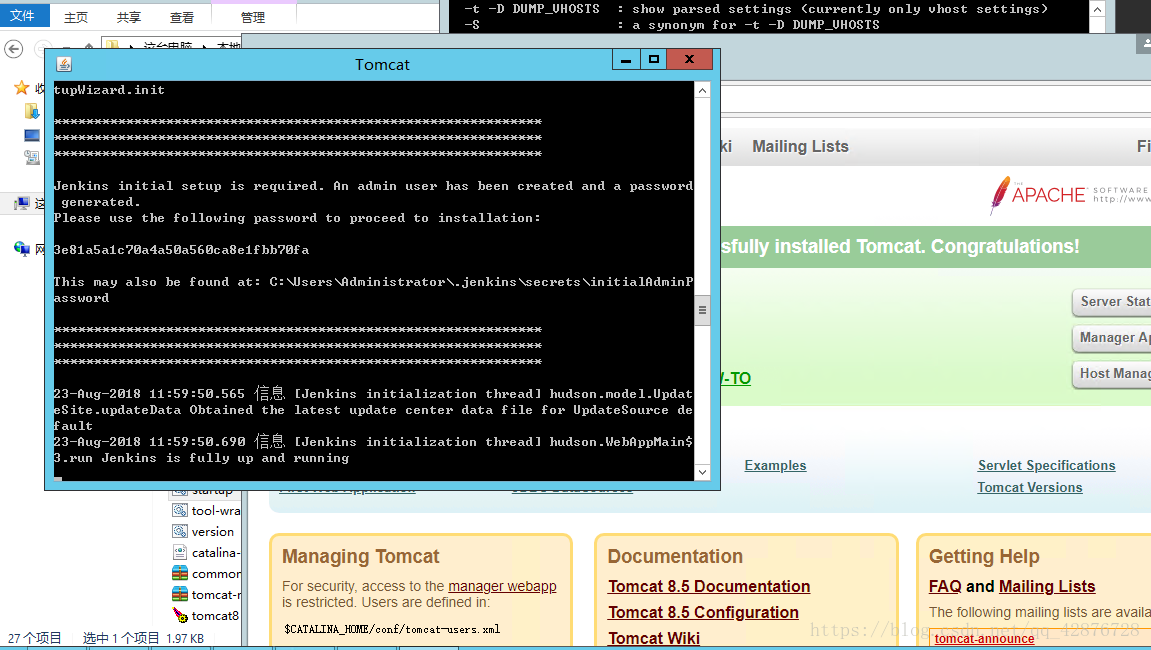Click the Manager App button
1151x650 pixels.
[1111, 338]
